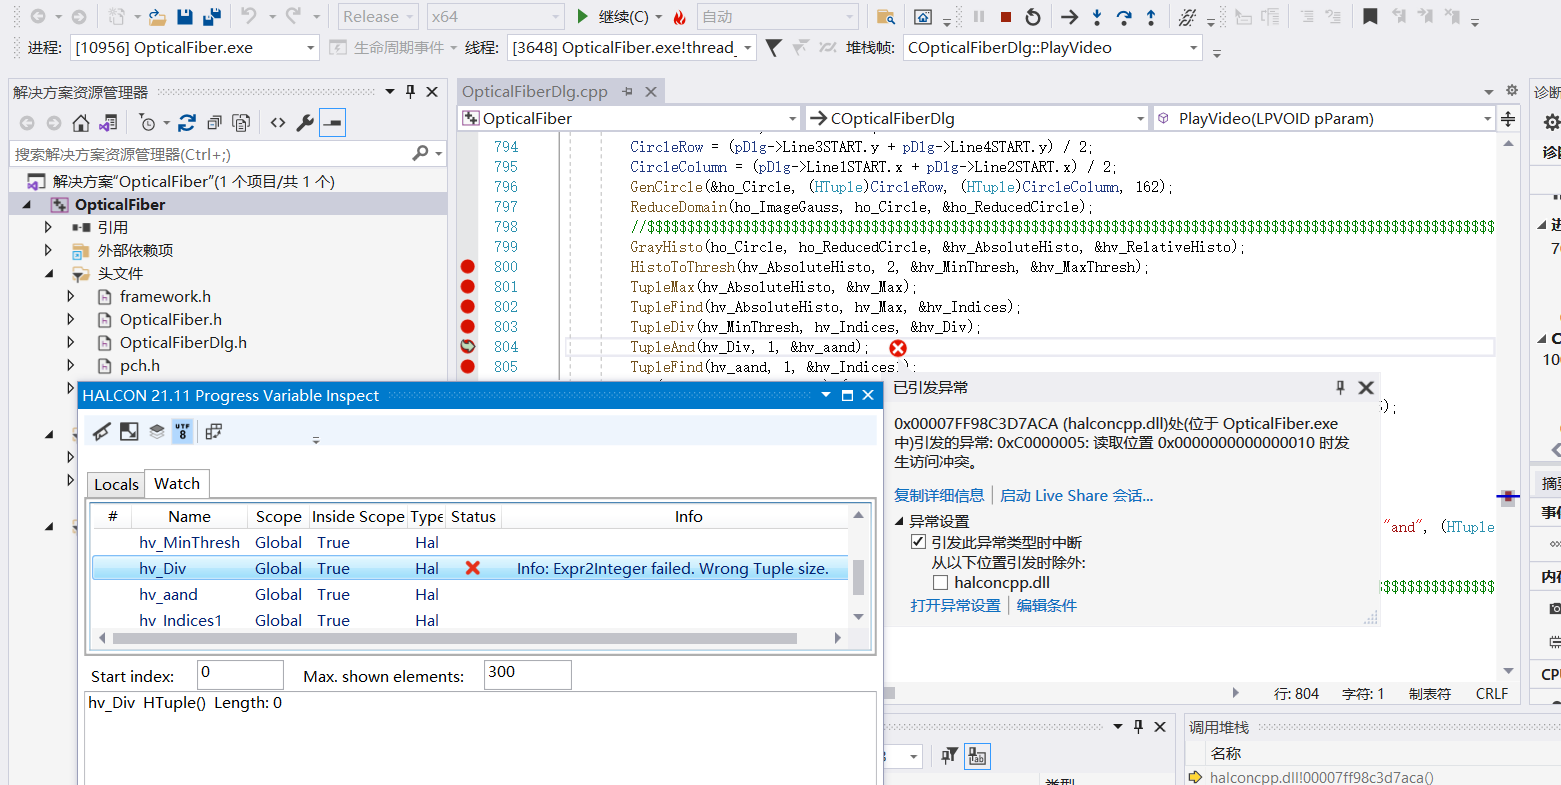The image size is (1561, 785).
Task: Show next statement arrow icon
Action: tap(1069, 17)
